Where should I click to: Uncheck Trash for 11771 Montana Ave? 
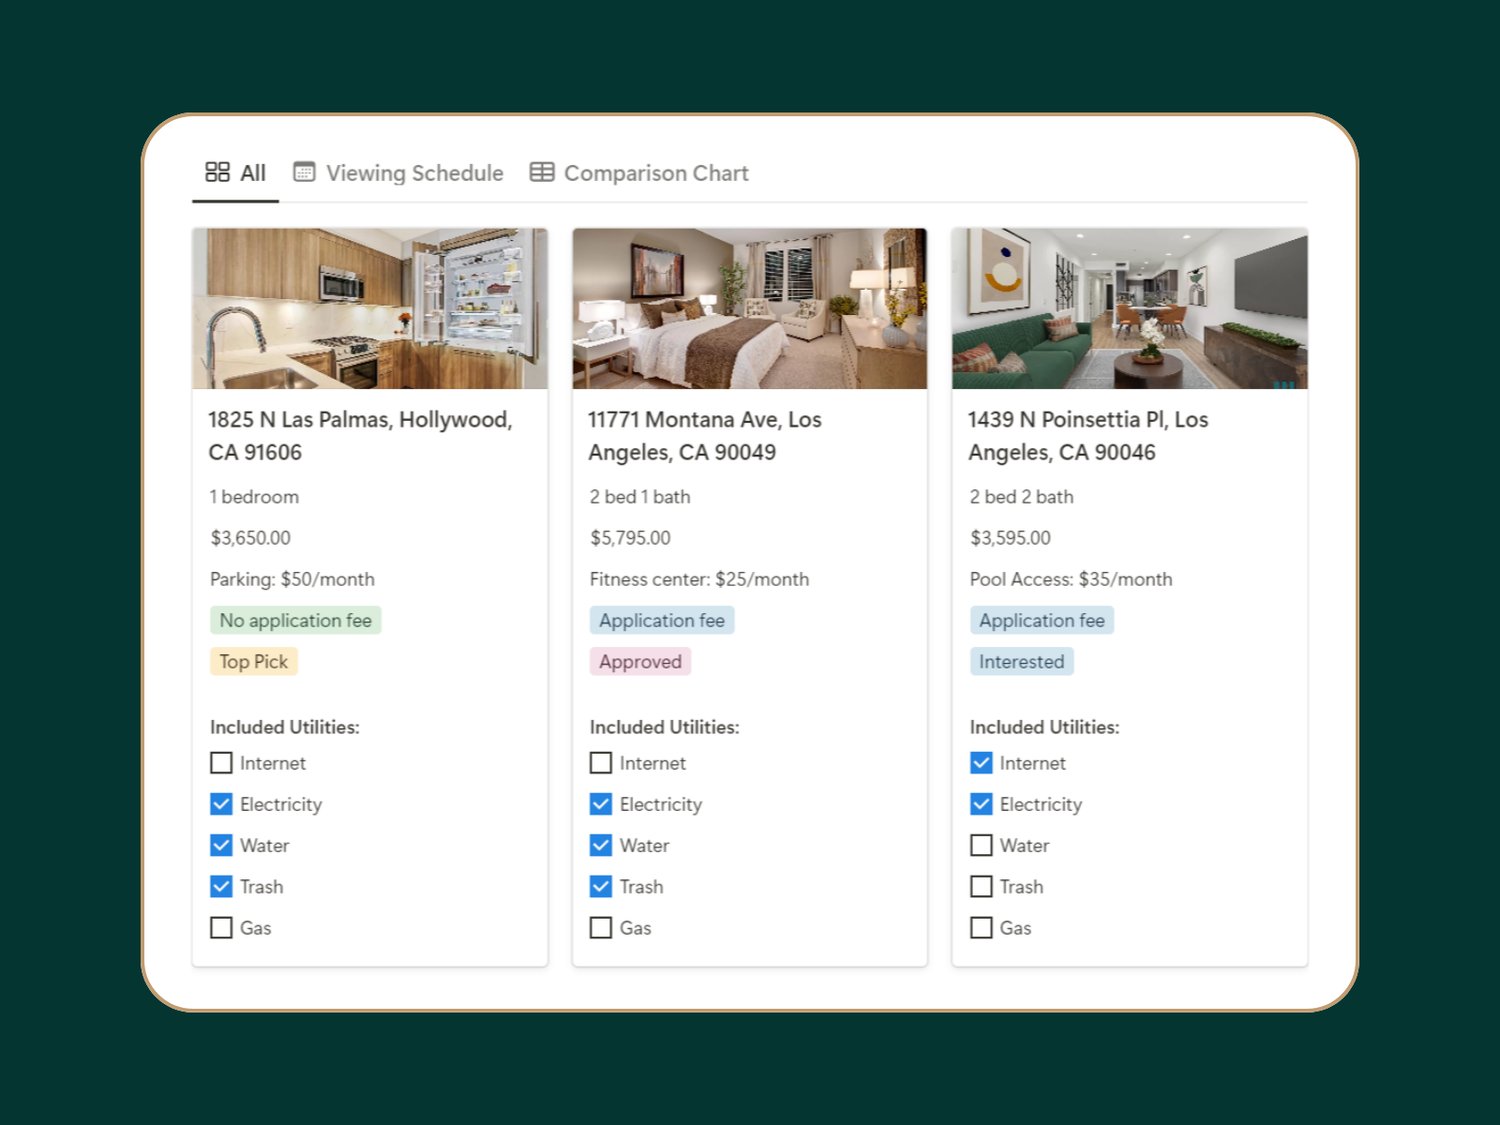(601, 886)
